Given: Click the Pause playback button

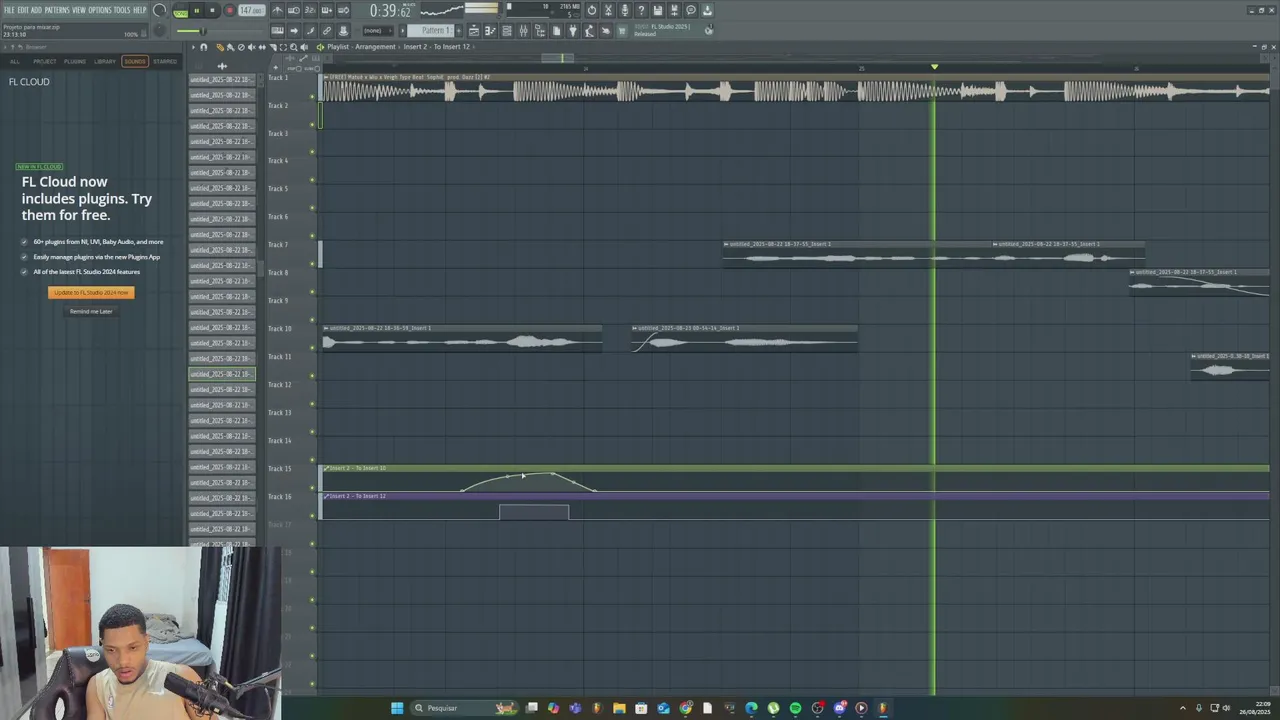Looking at the screenshot, I should click(x=196, y=11).
